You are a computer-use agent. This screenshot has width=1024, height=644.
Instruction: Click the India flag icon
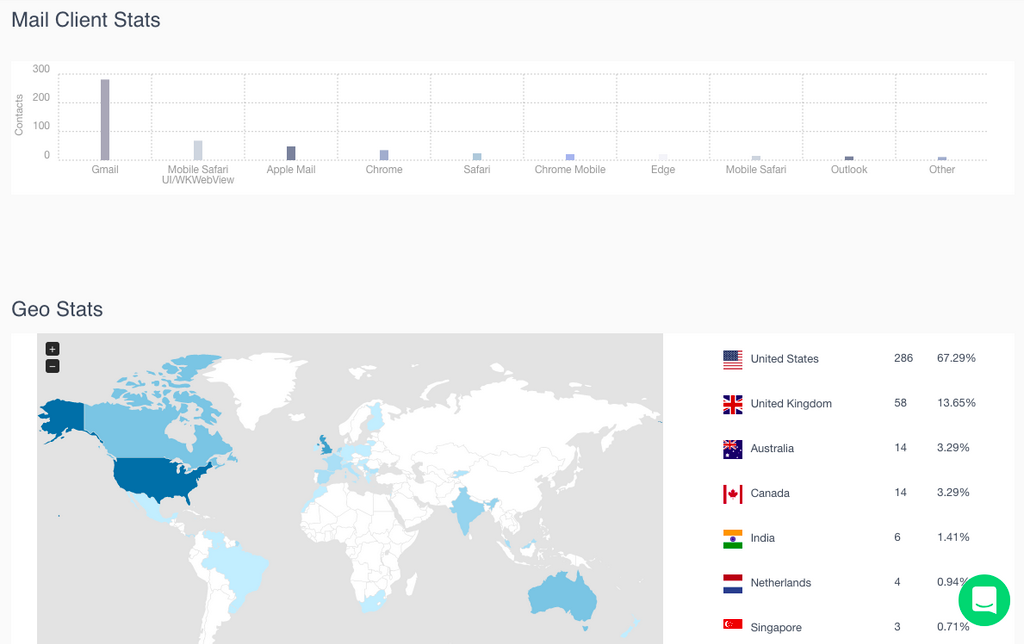pos(733,539)
